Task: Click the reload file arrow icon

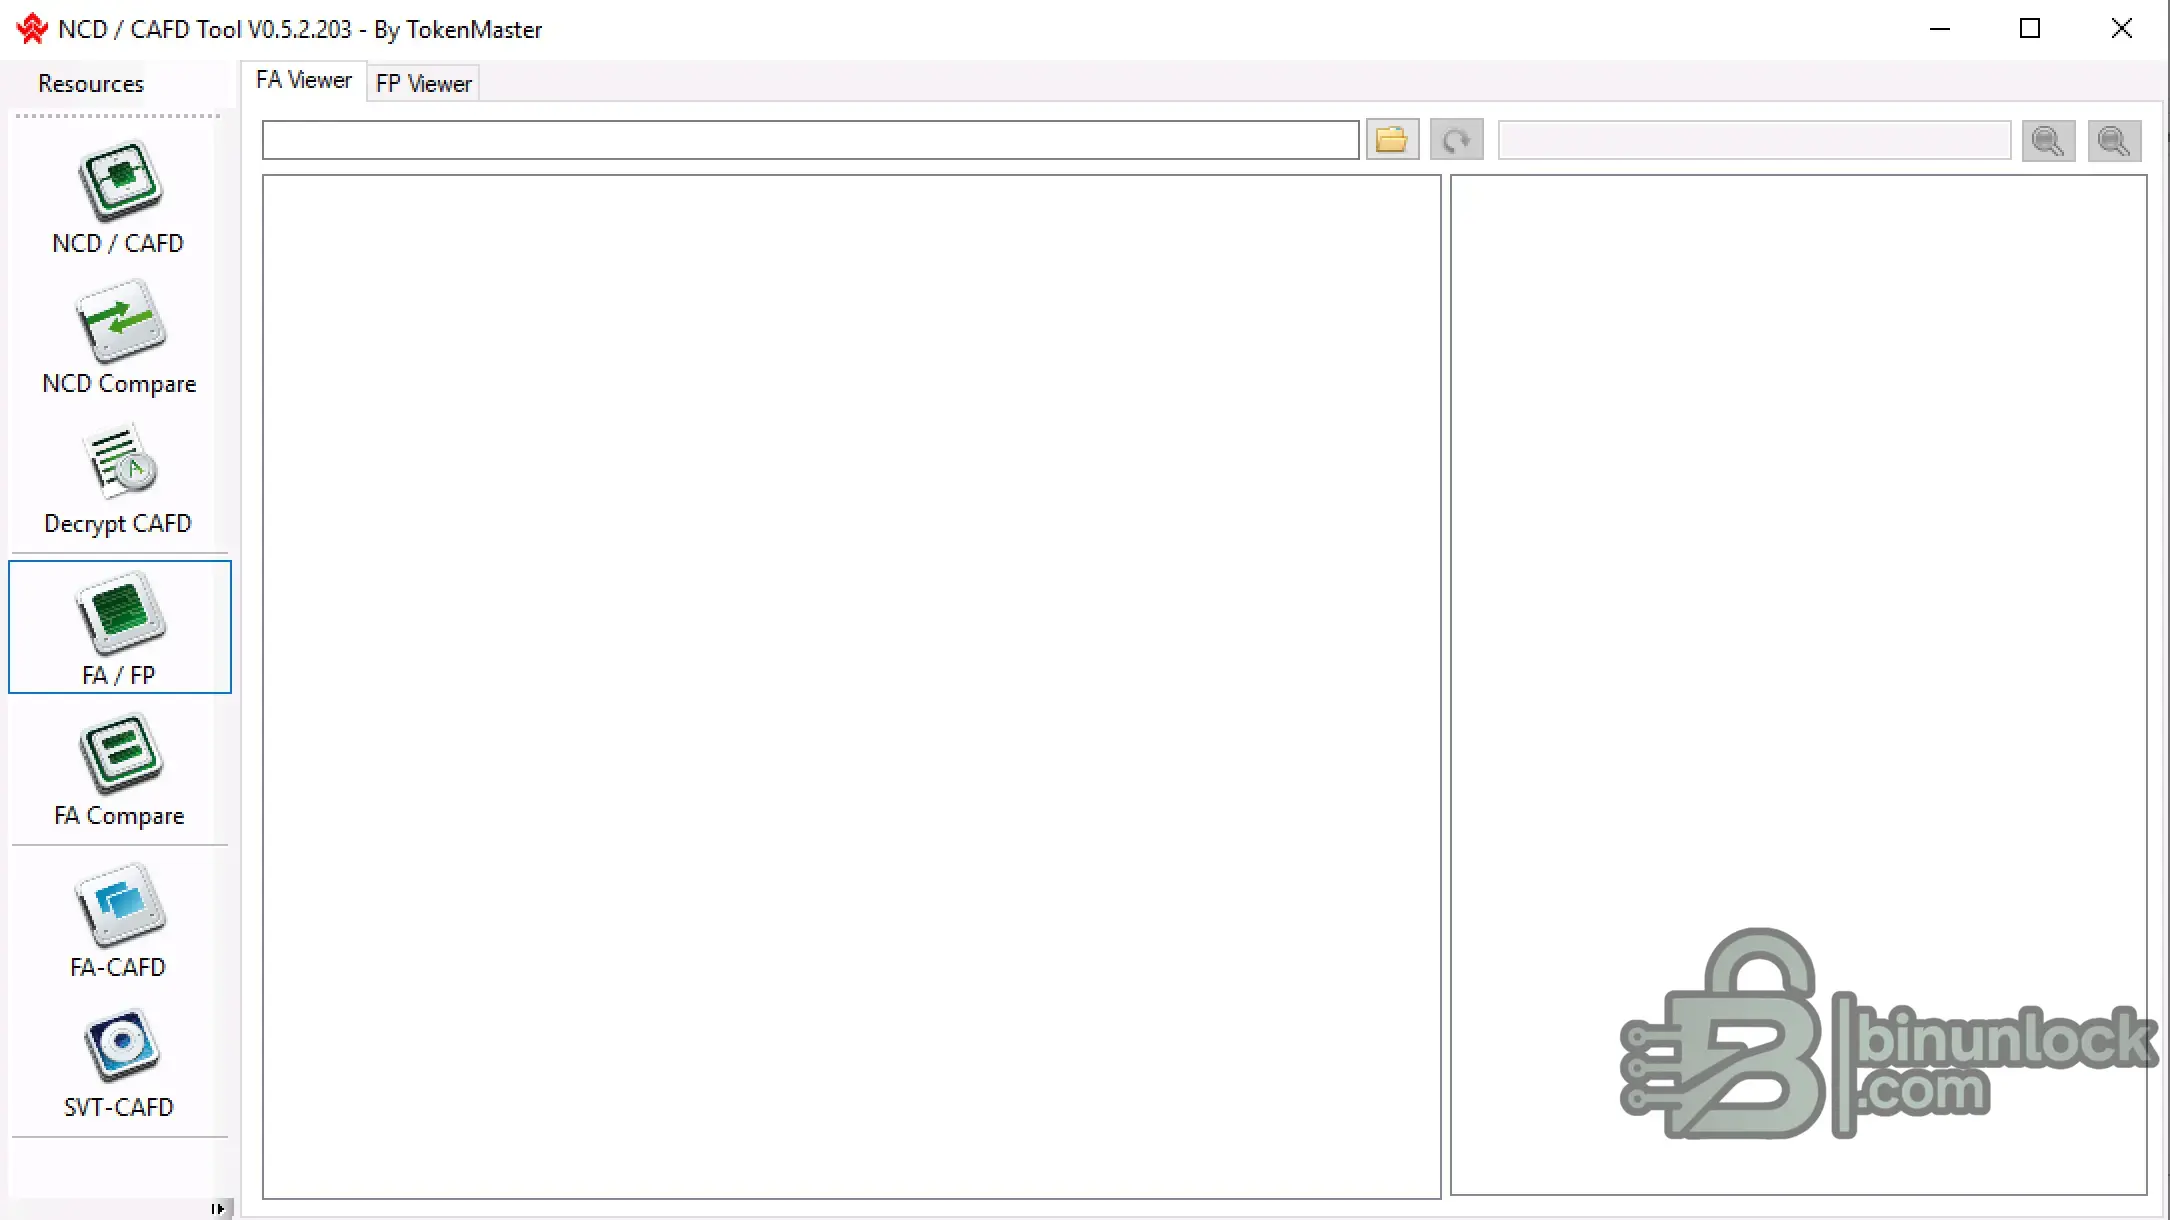Action: (1456, 140)
